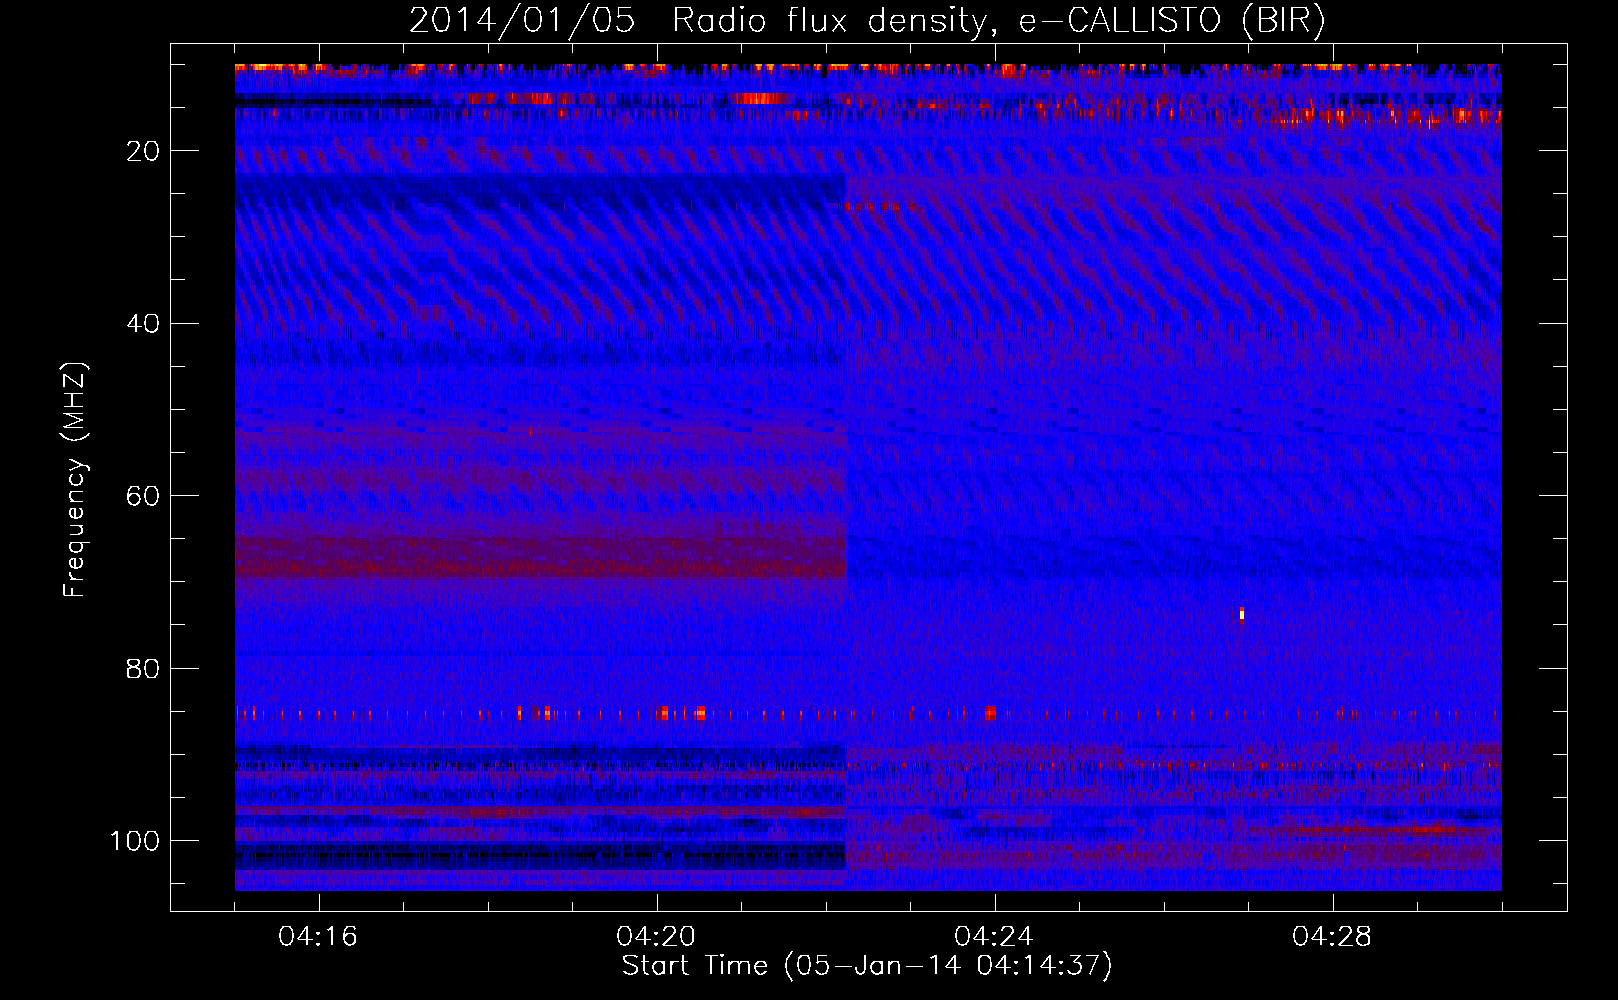Click the frequency tick label "20"
The width and height of the screenshot is (1618, 1000).
click(143, 151)
